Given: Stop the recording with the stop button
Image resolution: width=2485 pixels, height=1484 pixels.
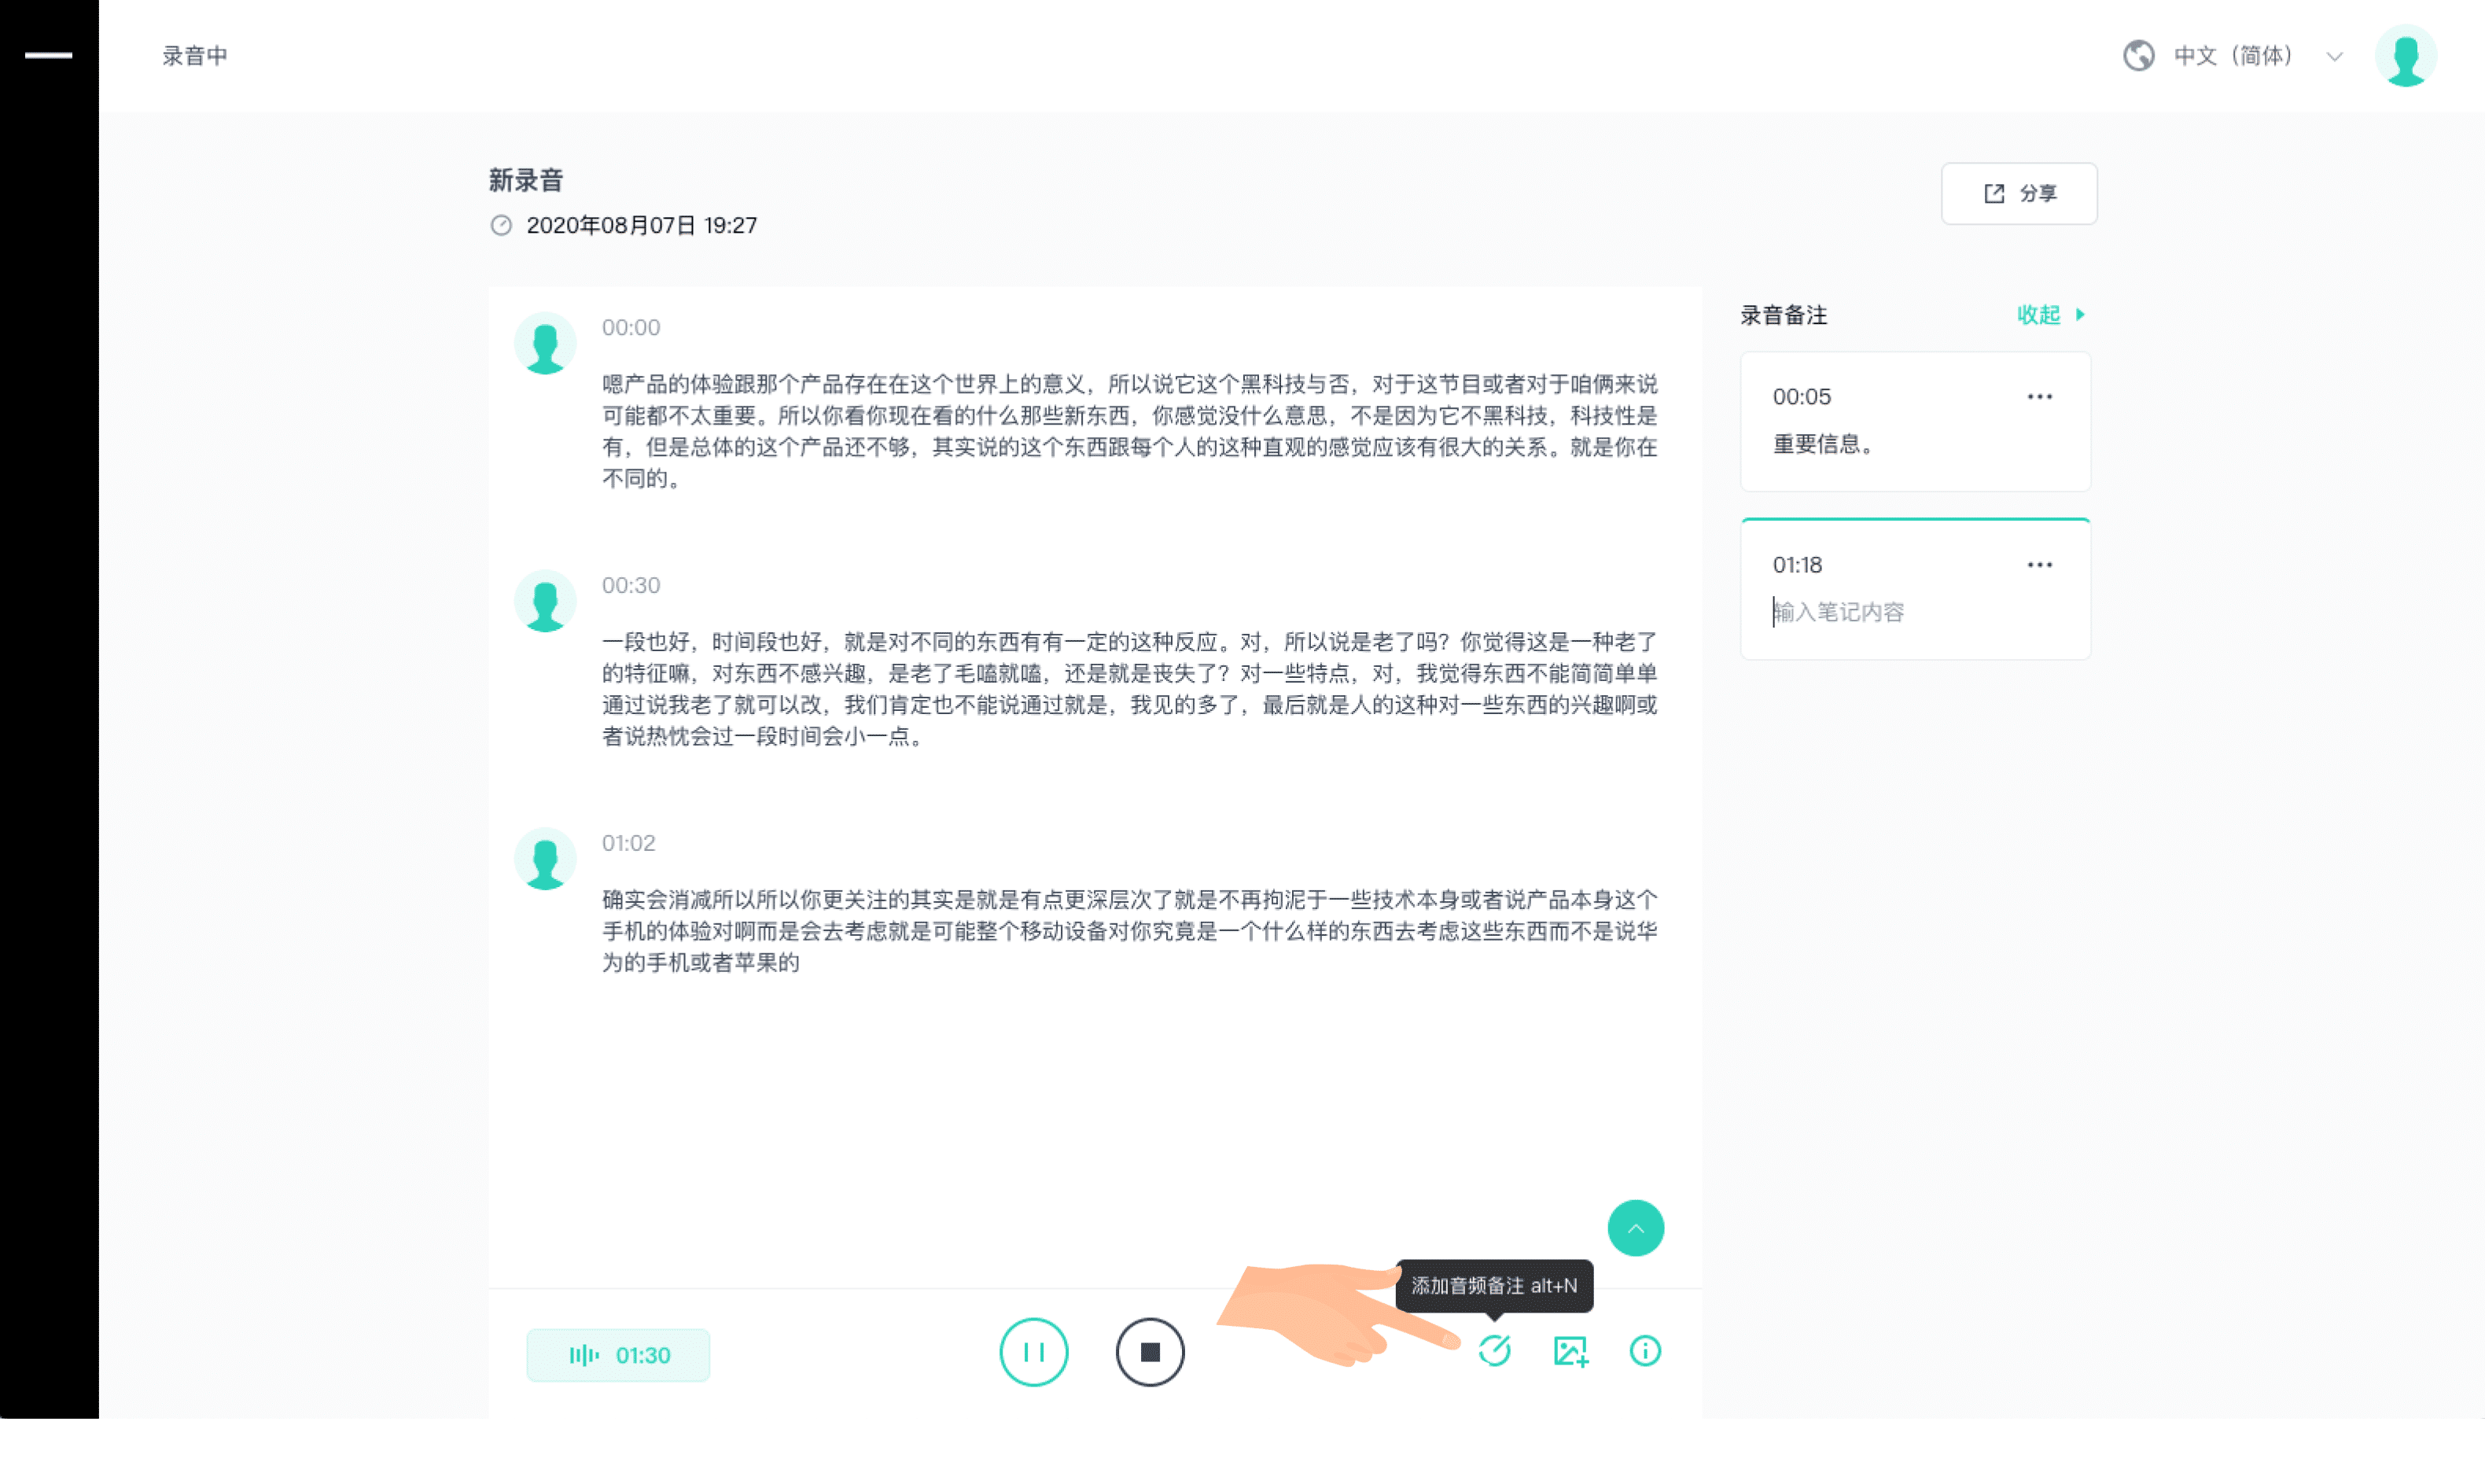Looking at the screenshot, I should coord(1150,1351).
